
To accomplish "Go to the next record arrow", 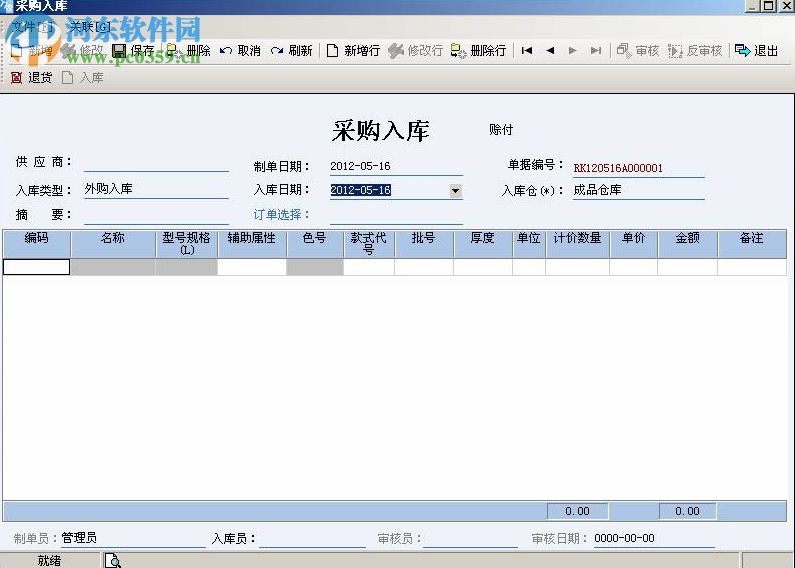I will pyautogui.click(x=572, y=50).
